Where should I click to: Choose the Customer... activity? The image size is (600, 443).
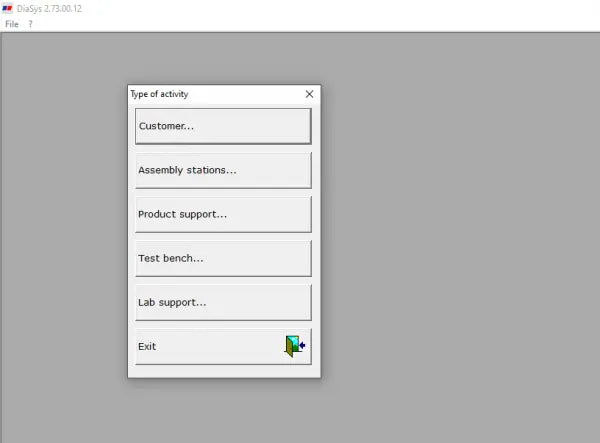pos(223,126)
